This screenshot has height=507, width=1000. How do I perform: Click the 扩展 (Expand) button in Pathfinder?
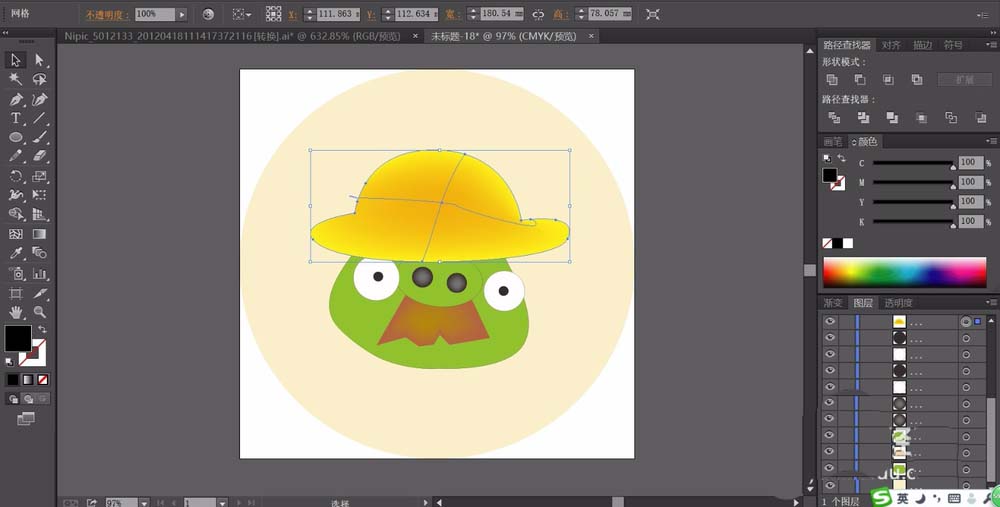[964, 80]
